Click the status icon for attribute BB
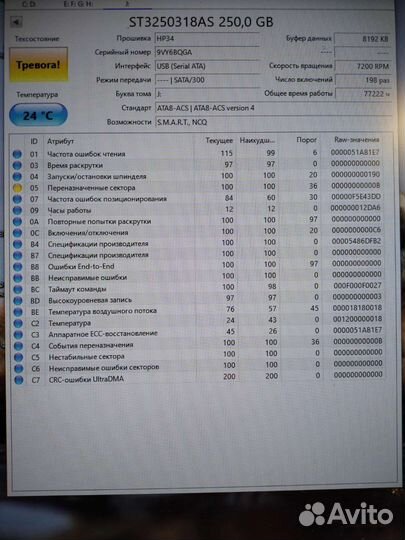 coord(18,278)
